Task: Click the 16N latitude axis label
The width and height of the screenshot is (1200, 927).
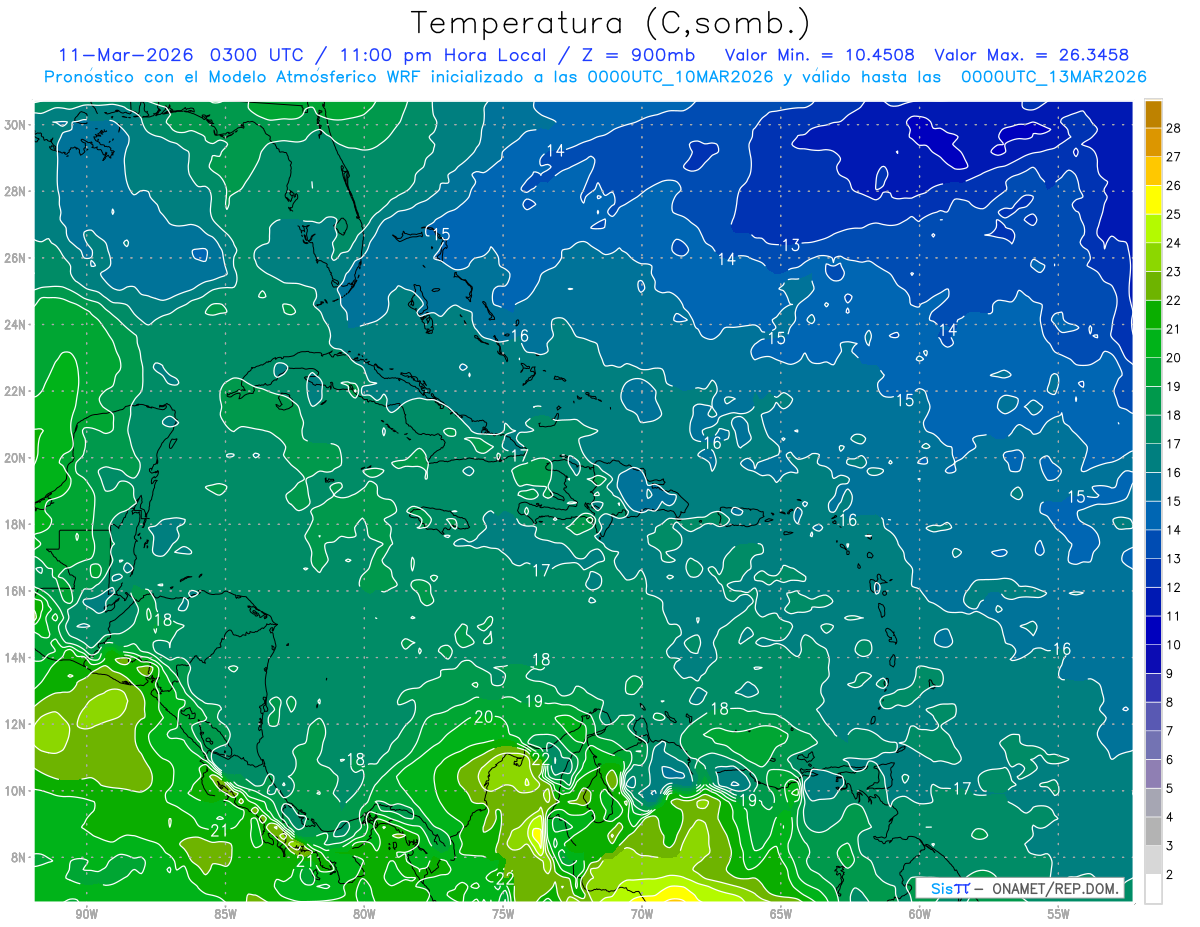Action: 16,590
